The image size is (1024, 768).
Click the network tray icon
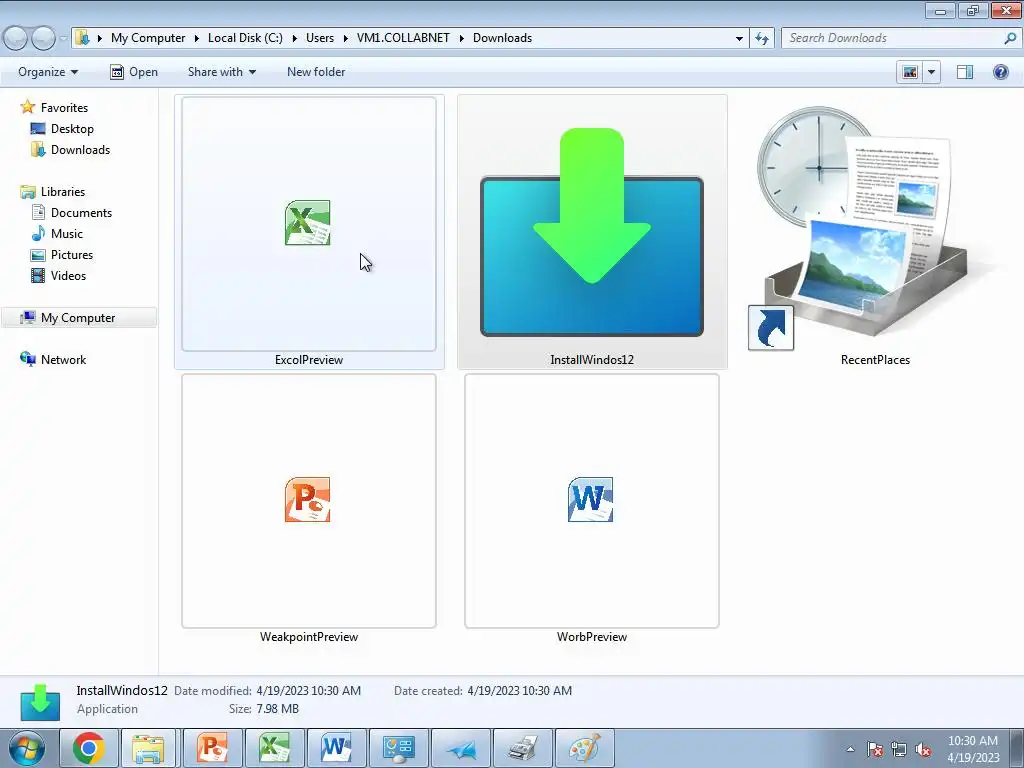click(x=899, y=749)
